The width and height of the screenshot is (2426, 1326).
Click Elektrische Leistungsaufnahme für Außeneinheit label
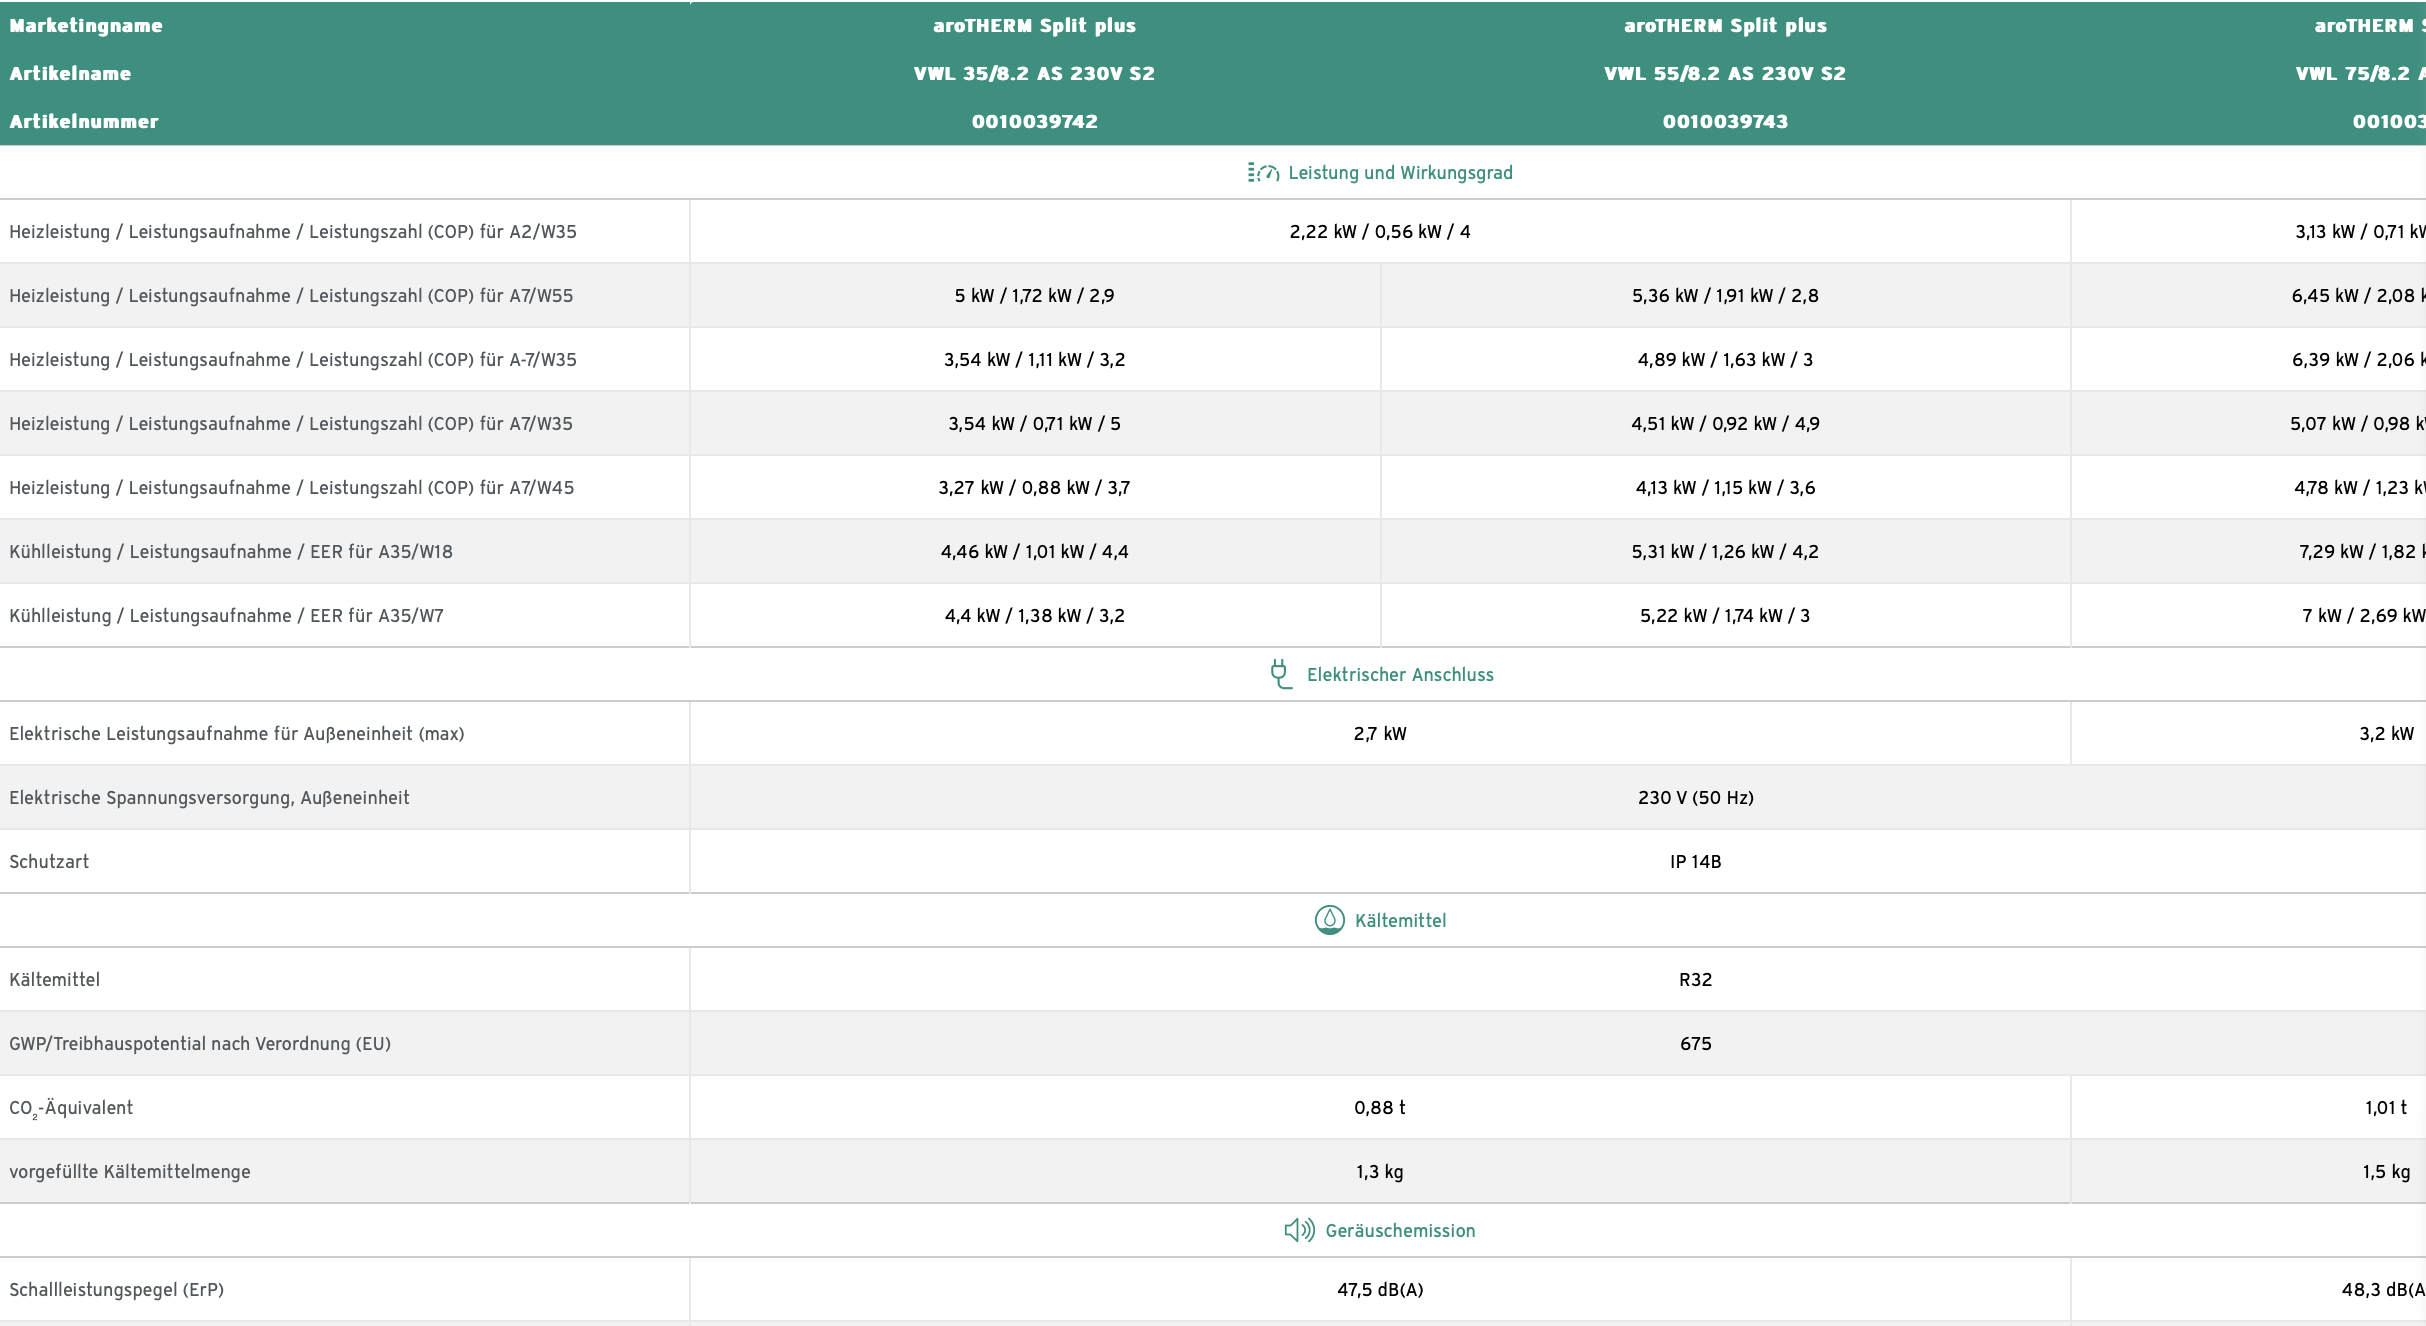coord(237,734)
